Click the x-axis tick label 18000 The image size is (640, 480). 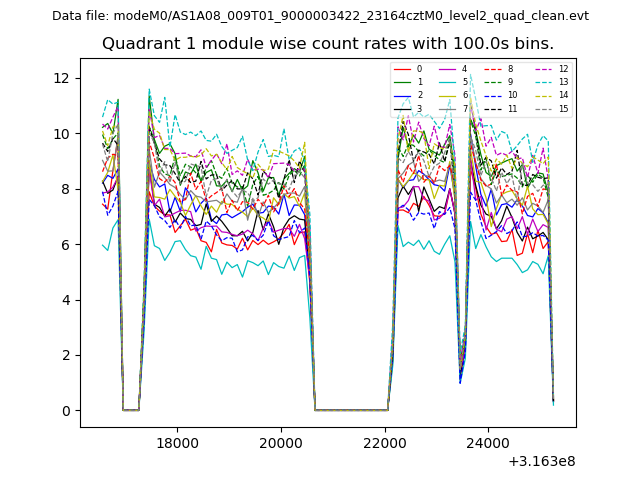pos(176,441)
